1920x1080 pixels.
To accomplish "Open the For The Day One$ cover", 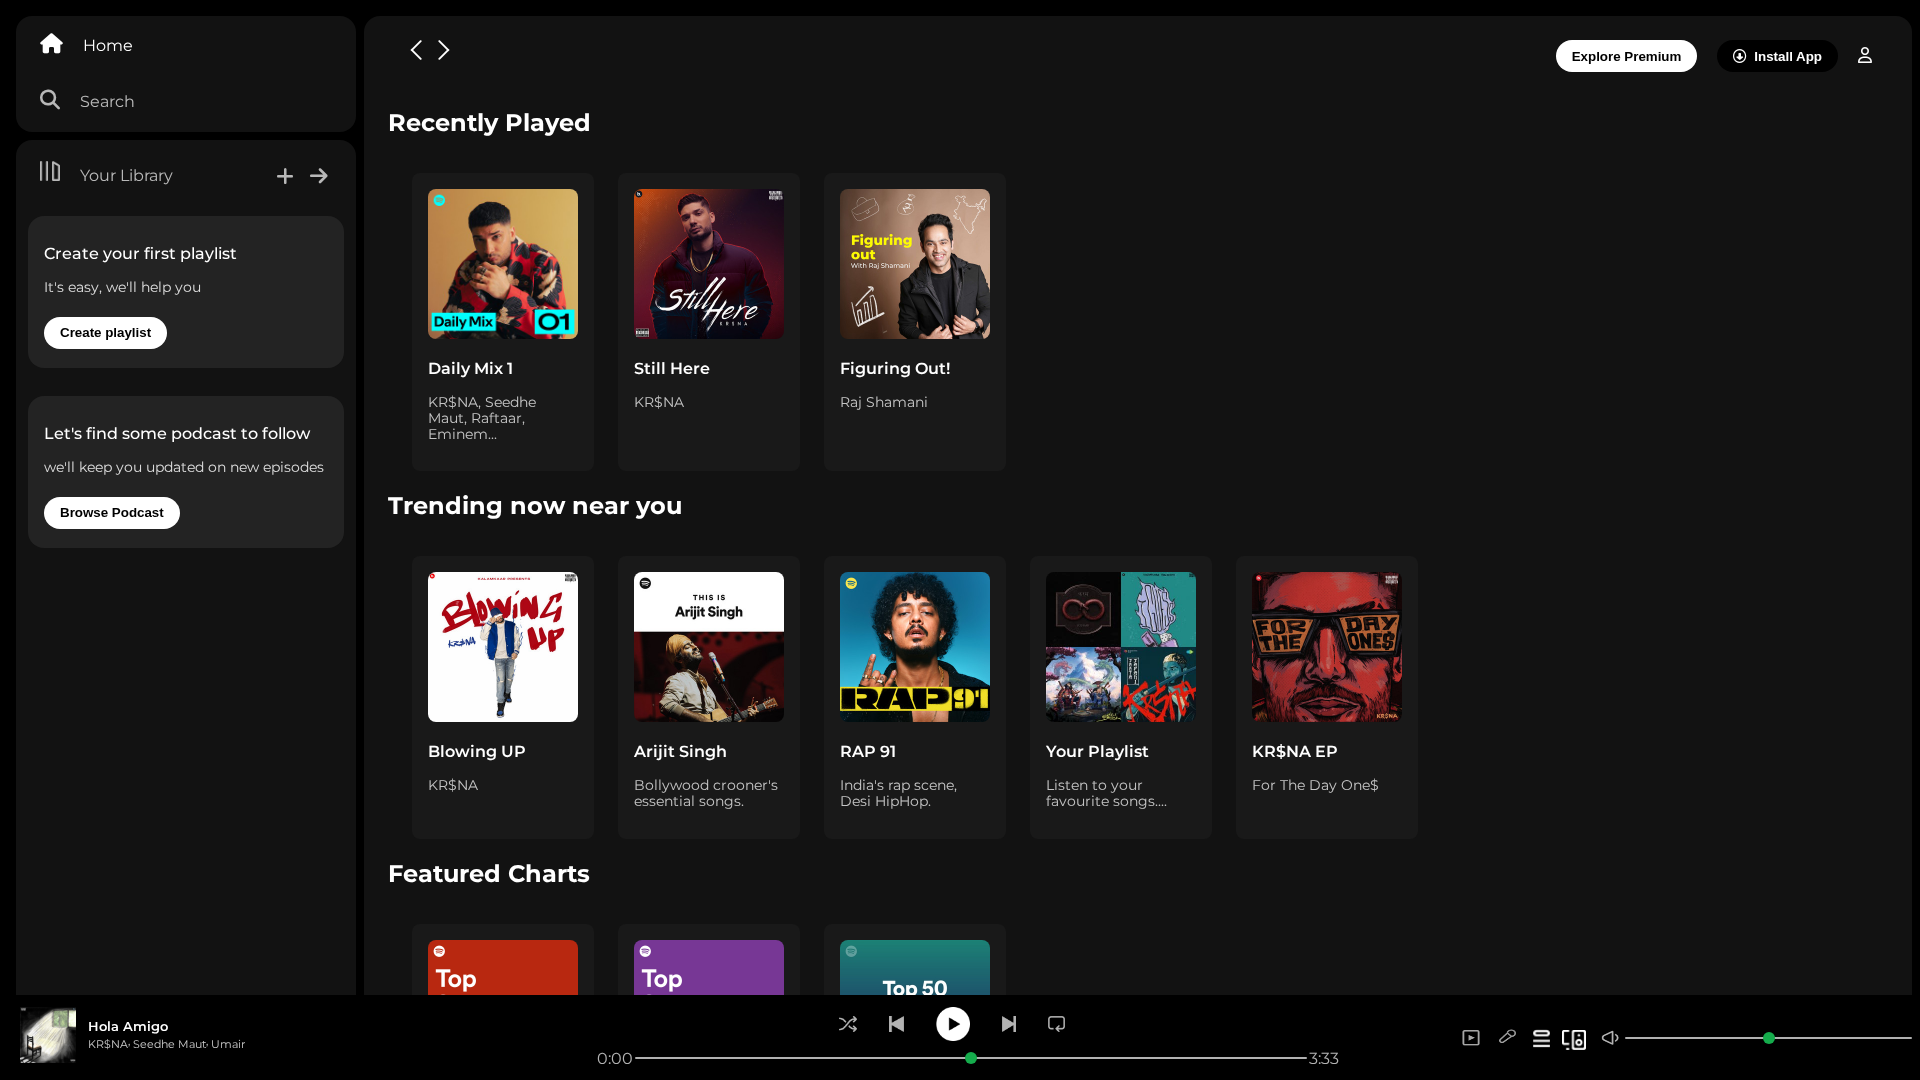I will tap(1327, 647).
